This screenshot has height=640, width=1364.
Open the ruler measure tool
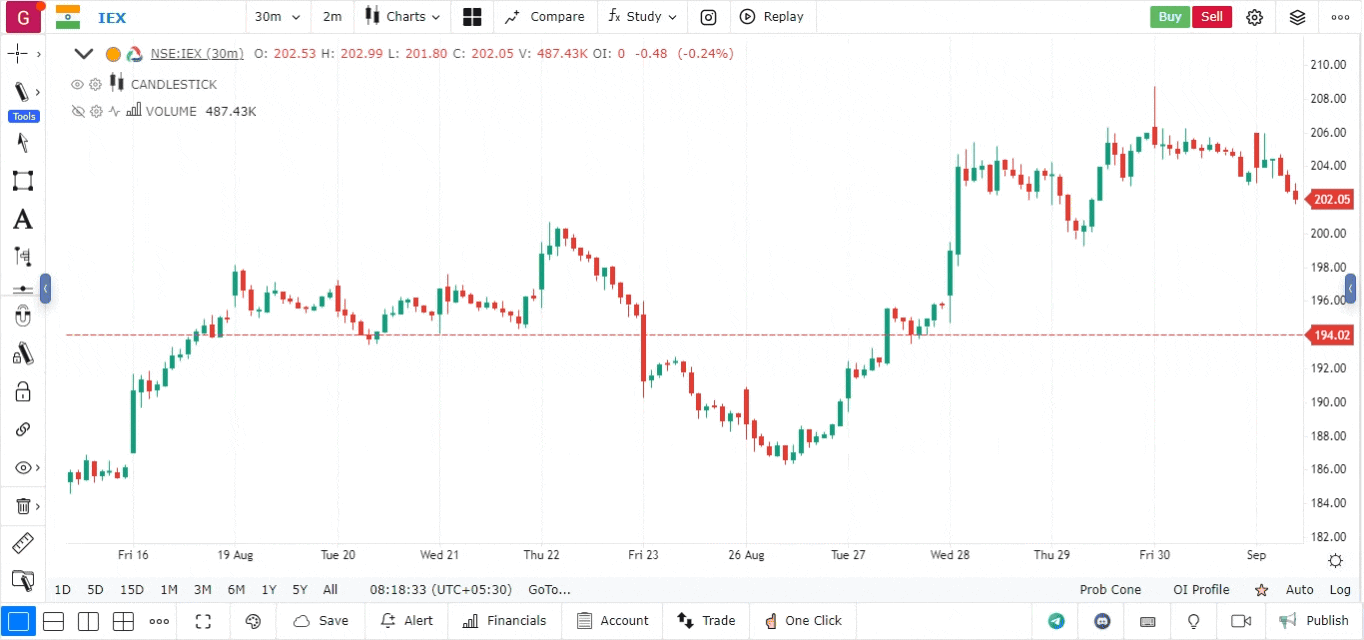click(x=22, y=543)
